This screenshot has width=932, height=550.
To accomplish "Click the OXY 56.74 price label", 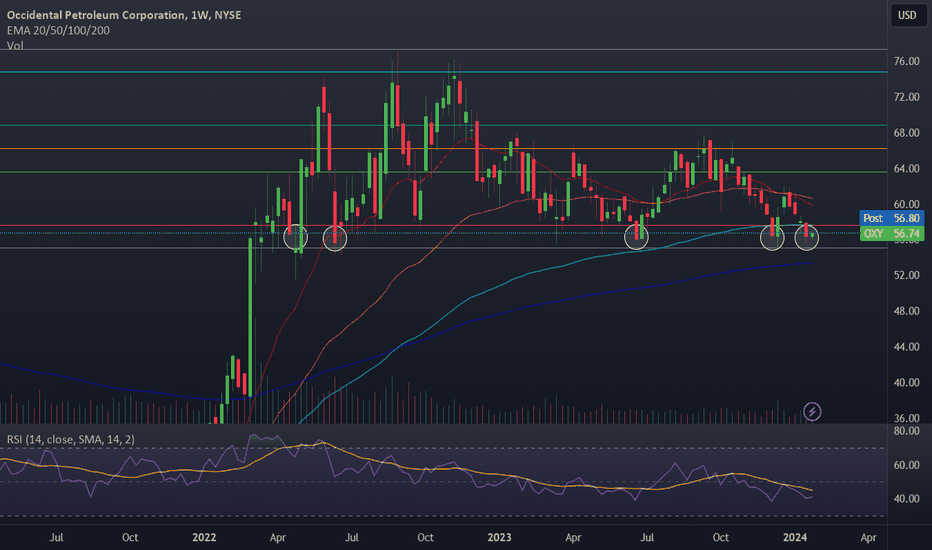I will tap(892, 233).
